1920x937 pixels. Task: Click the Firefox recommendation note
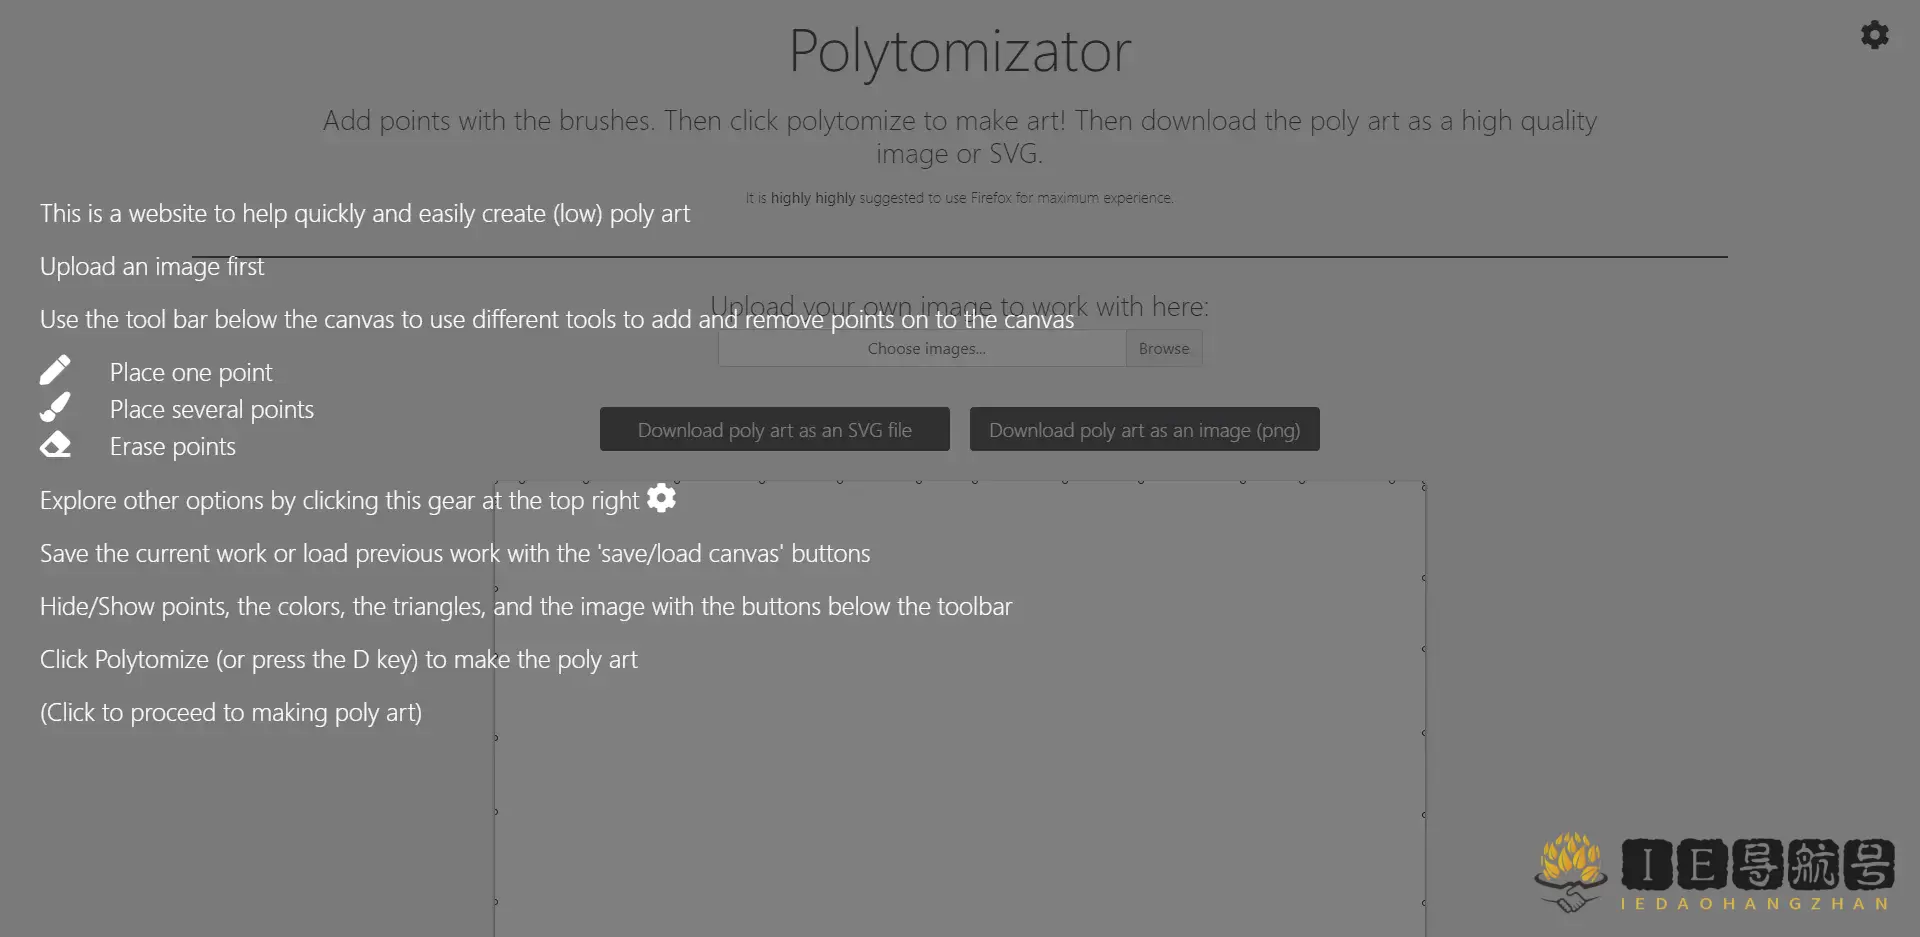[x=959, y=197]
